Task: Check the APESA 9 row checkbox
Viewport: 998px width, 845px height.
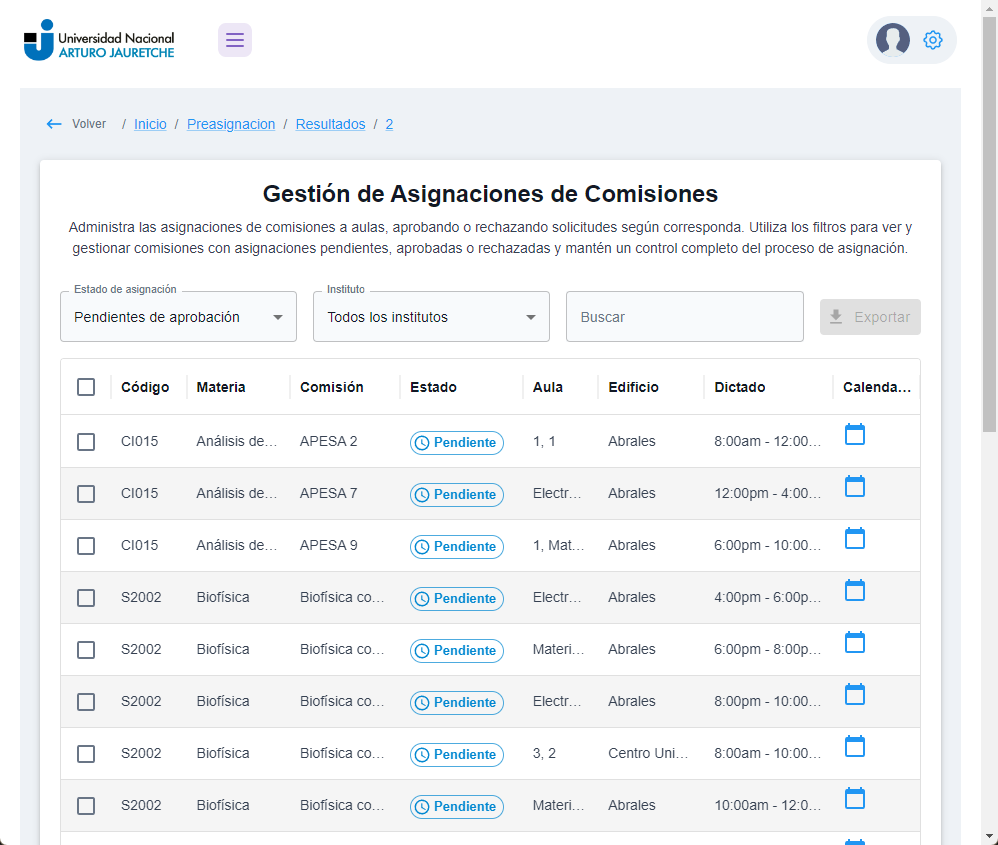Action: click(x=86, y=546)
